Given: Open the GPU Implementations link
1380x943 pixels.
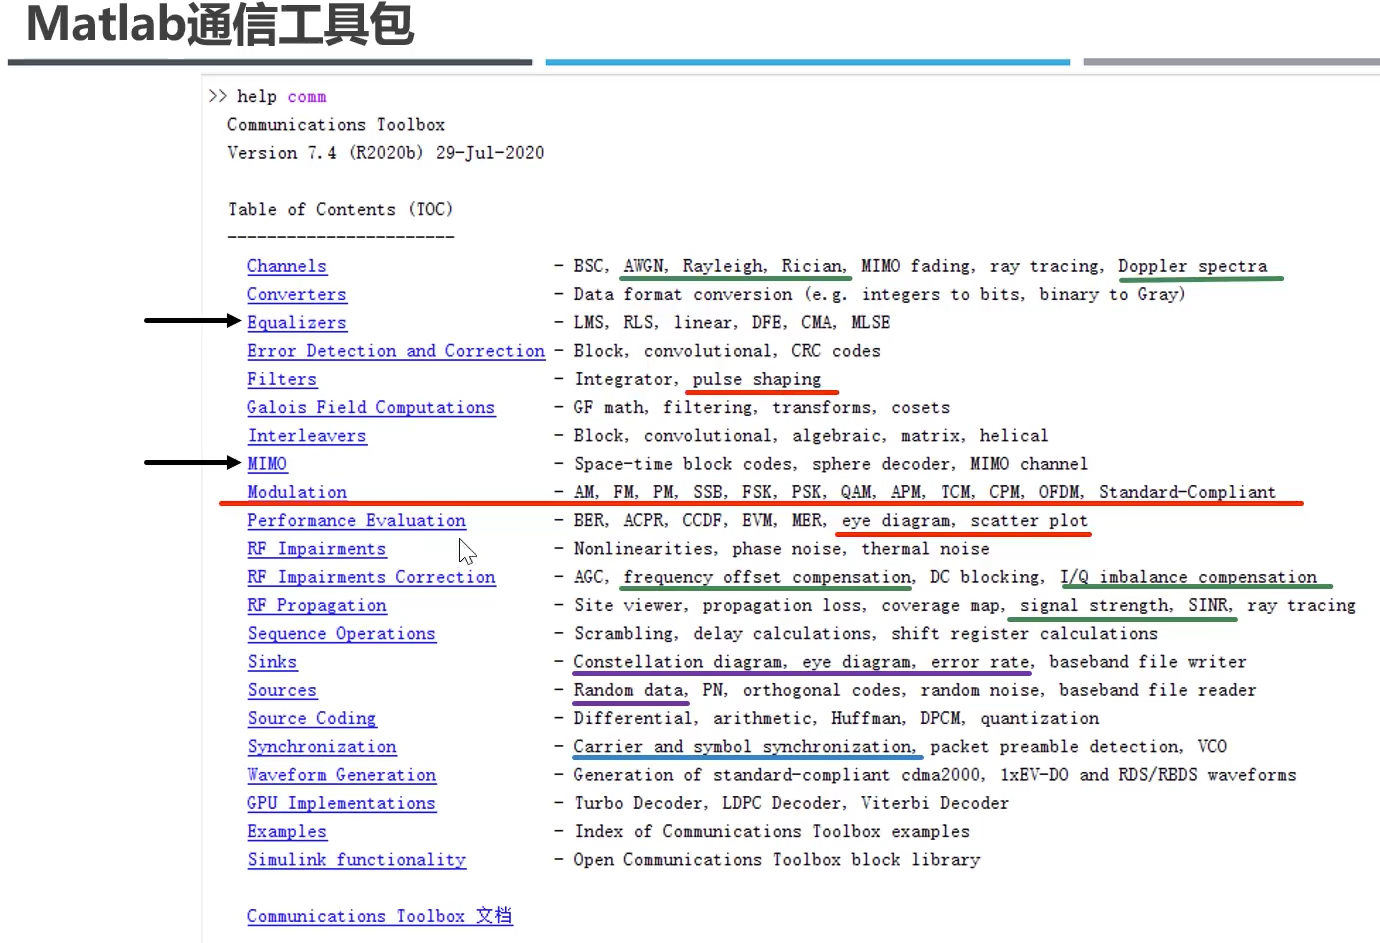Looking at the screenshot, I should [341, 803].
